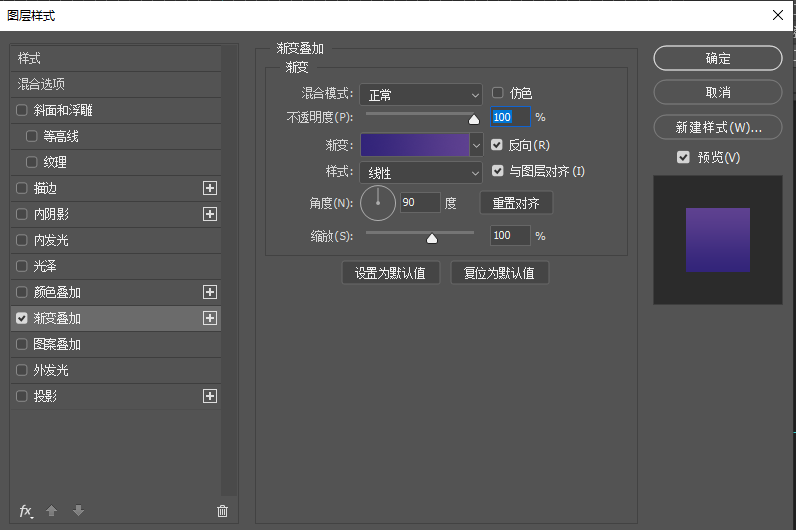The width and height of the screenshot is (796, 530).
Task: Click the purple preview thumbnail
Action: (718, 240)
